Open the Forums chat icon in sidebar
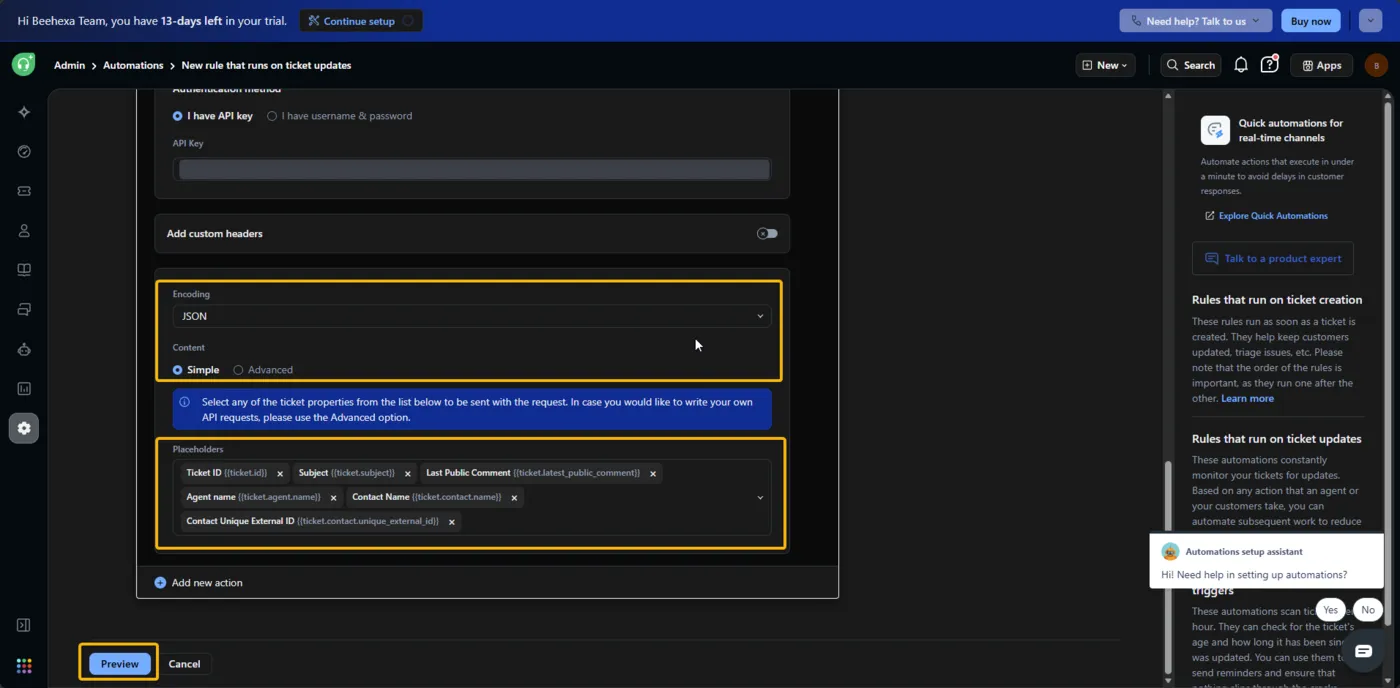 (24, 310)
